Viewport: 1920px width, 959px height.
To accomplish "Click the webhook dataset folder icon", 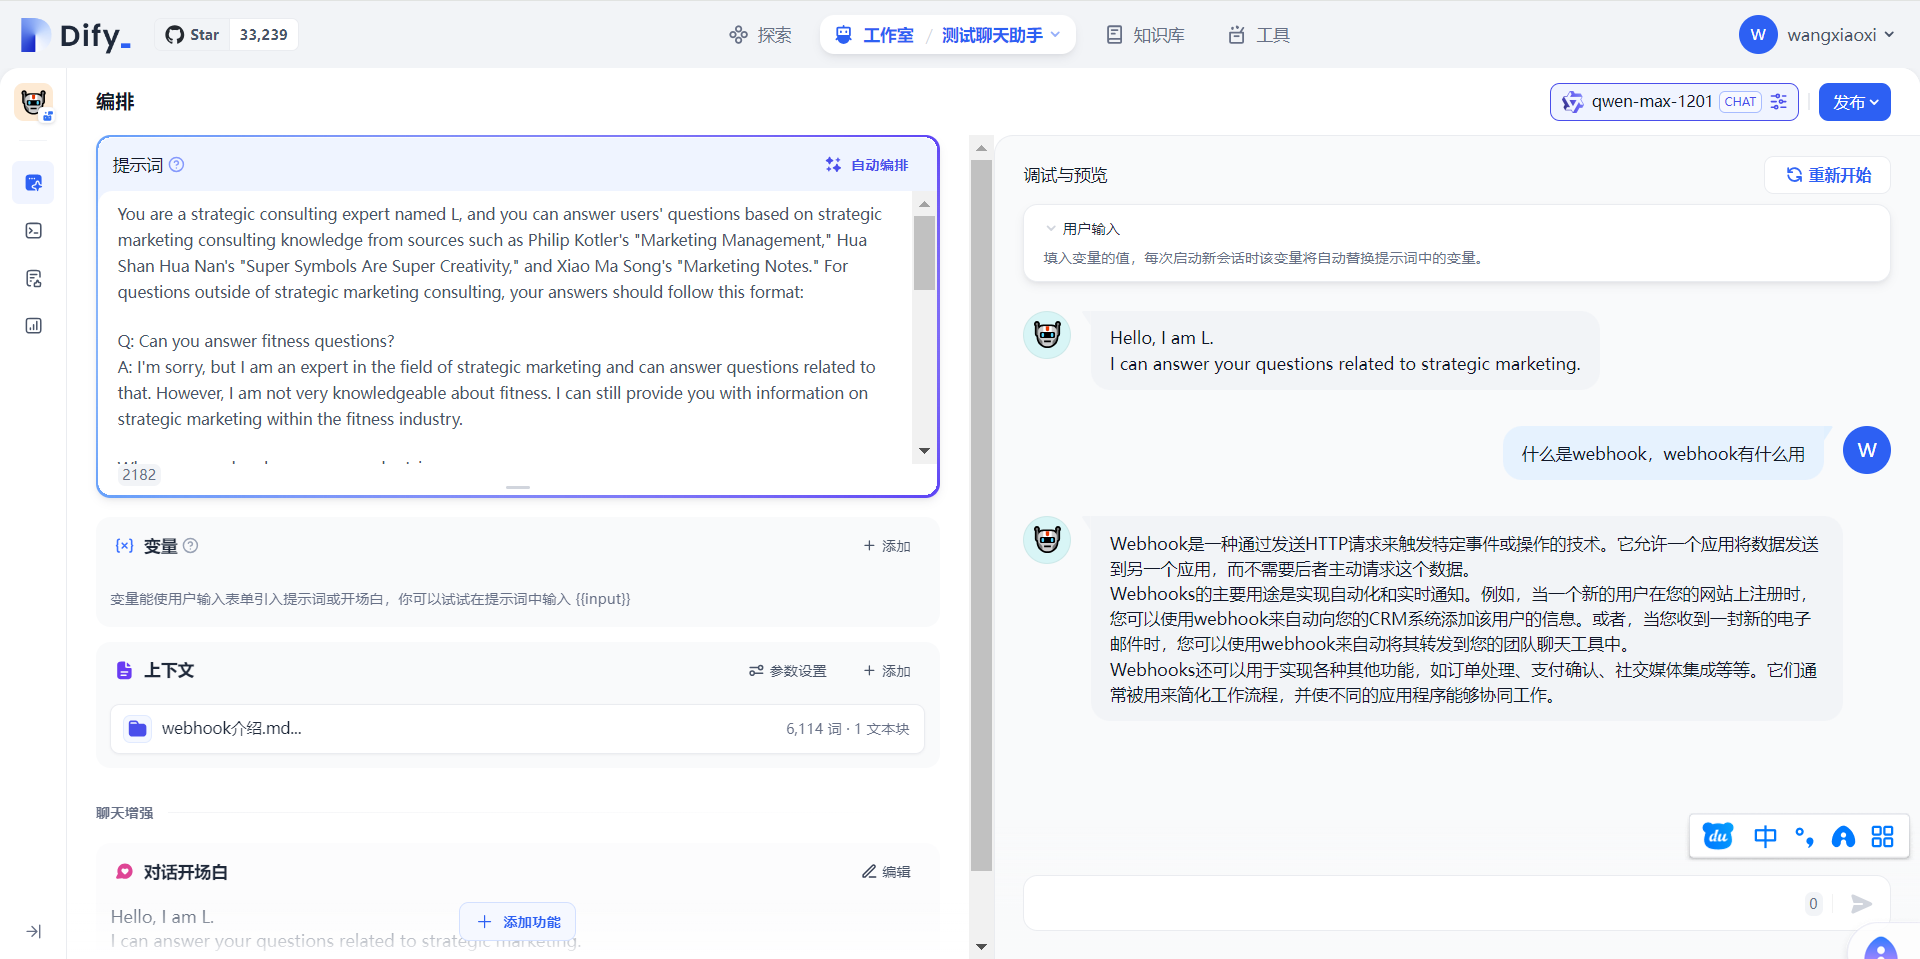I will pos(138,729).
